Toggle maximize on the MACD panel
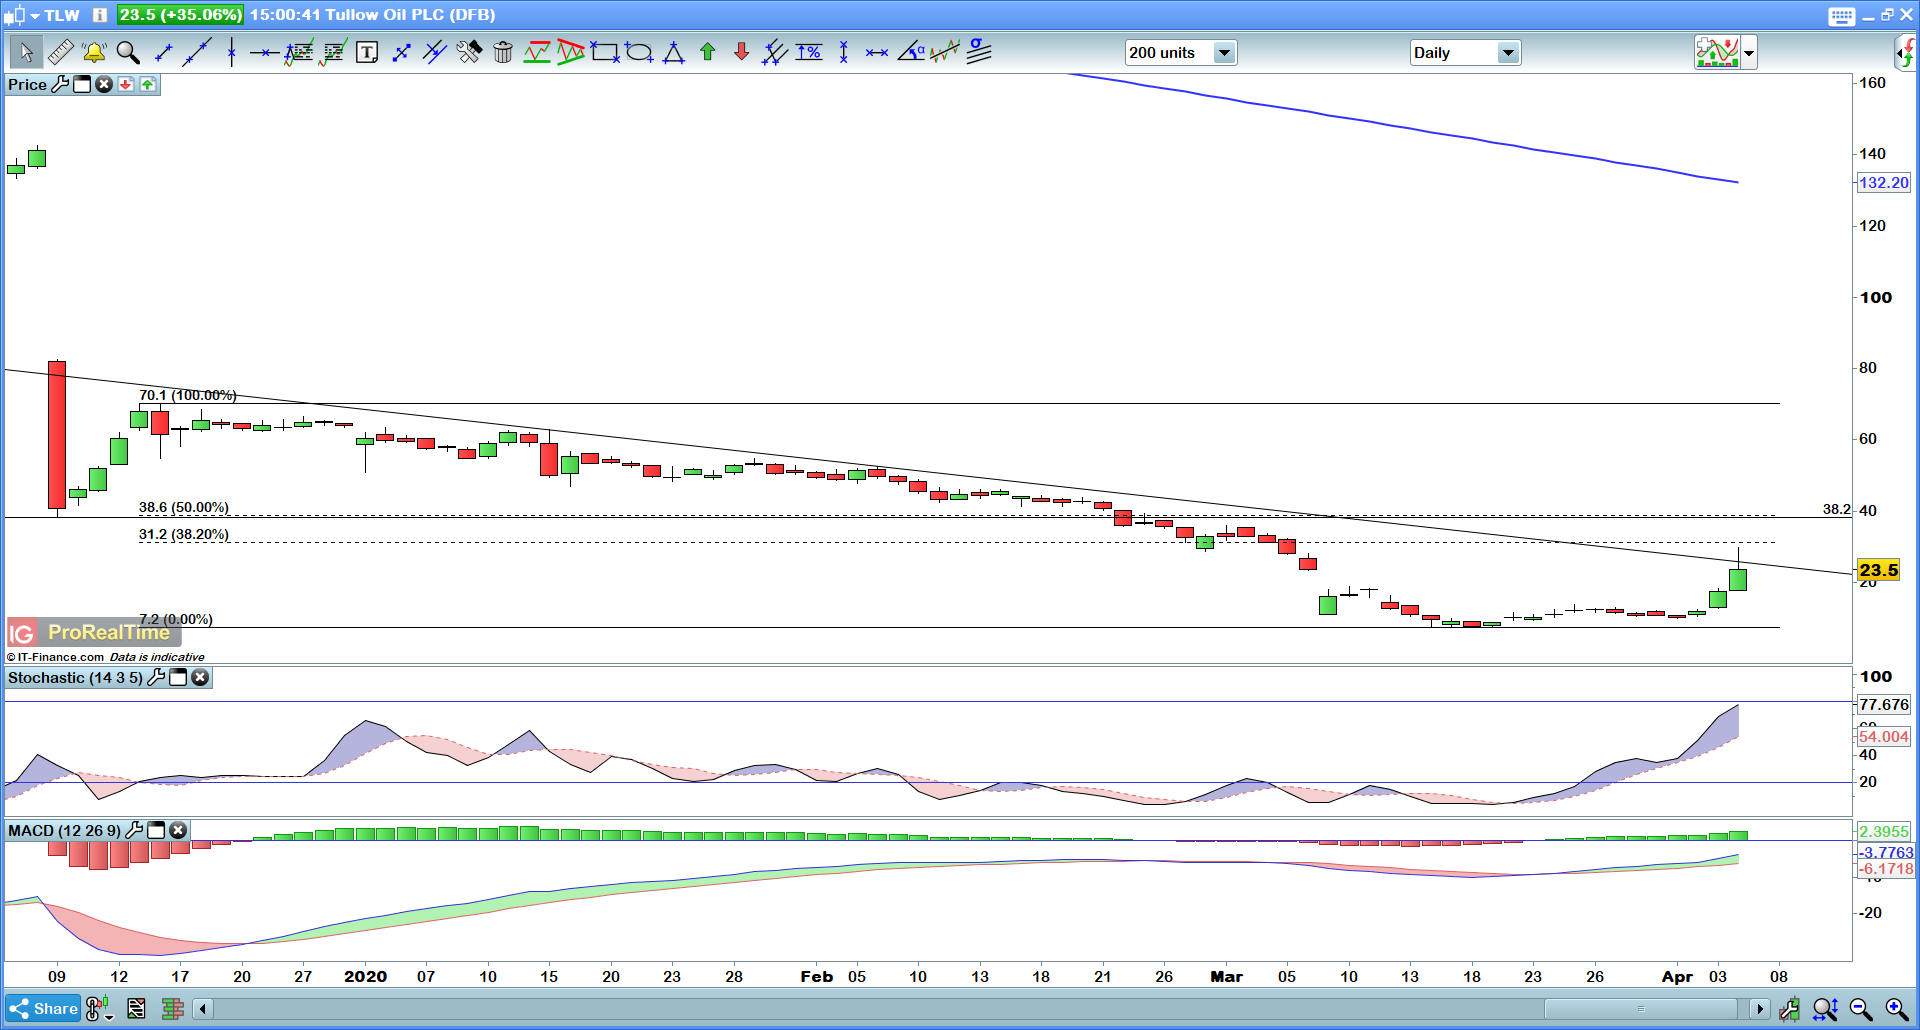This screenshot has width=1920, height=1030. (156, 831)
